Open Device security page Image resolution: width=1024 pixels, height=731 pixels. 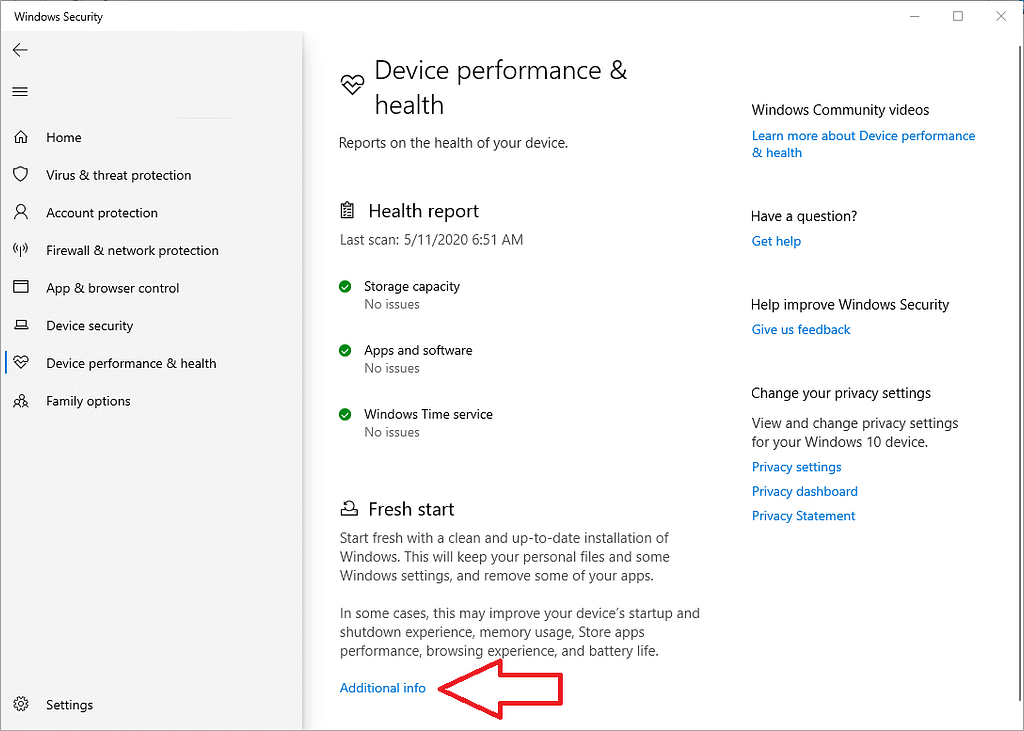click(152, 325)
